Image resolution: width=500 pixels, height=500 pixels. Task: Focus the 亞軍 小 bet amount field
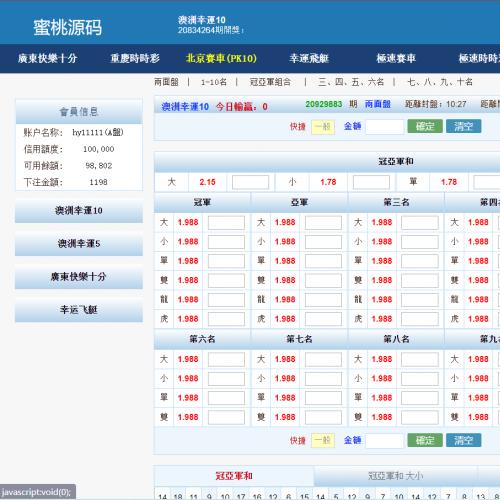(x=323, y=242)
